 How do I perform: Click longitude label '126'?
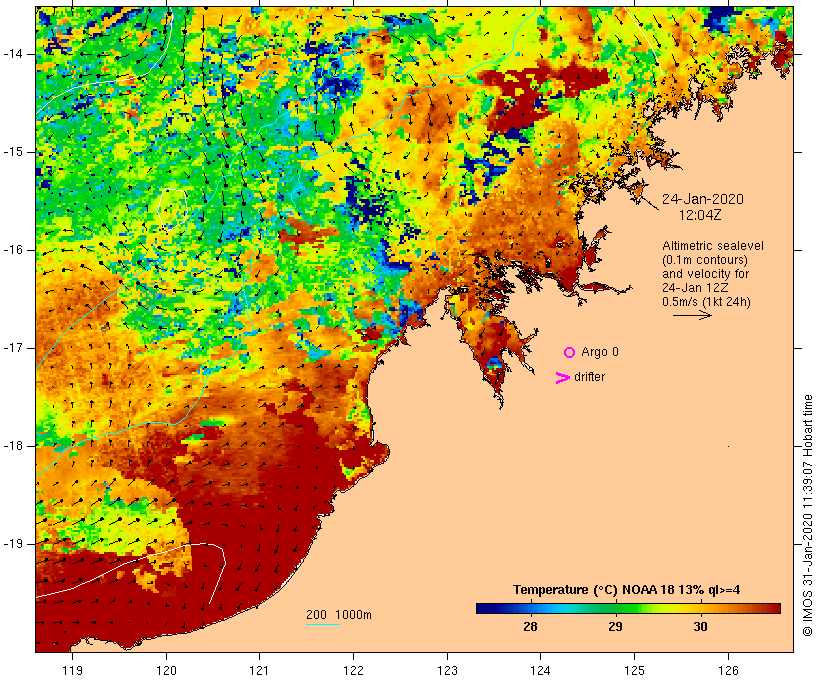pyautogui.click(x=728, y=670)
